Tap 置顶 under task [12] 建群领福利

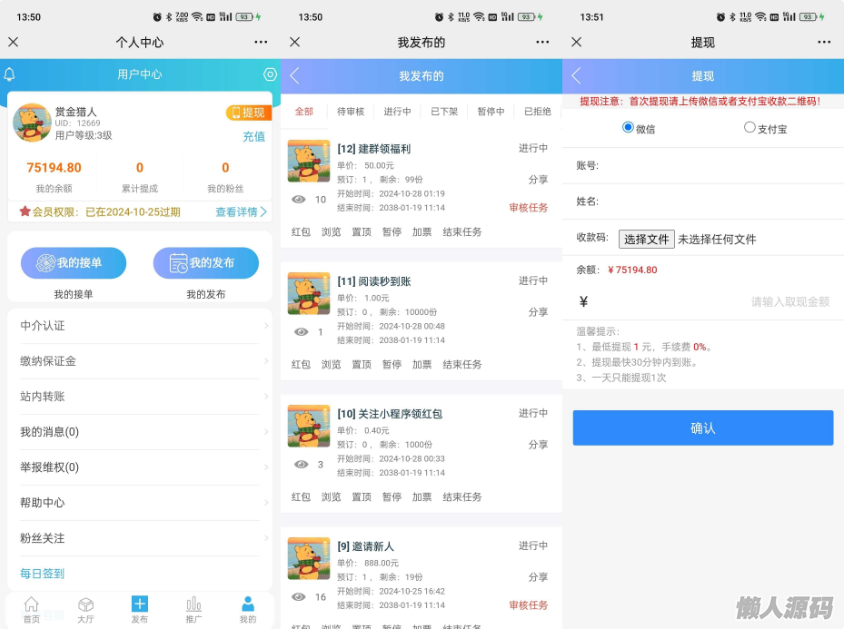pyautogui.click(x=362, y=232)
